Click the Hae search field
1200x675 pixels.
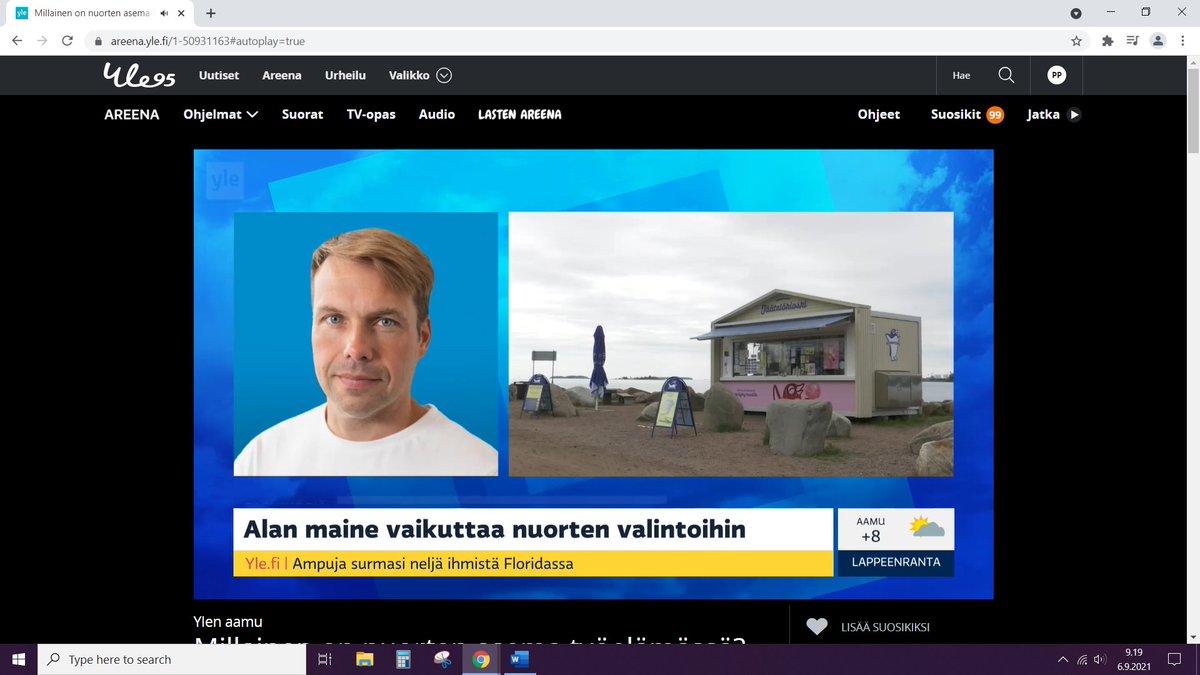[x=962, y=76]
